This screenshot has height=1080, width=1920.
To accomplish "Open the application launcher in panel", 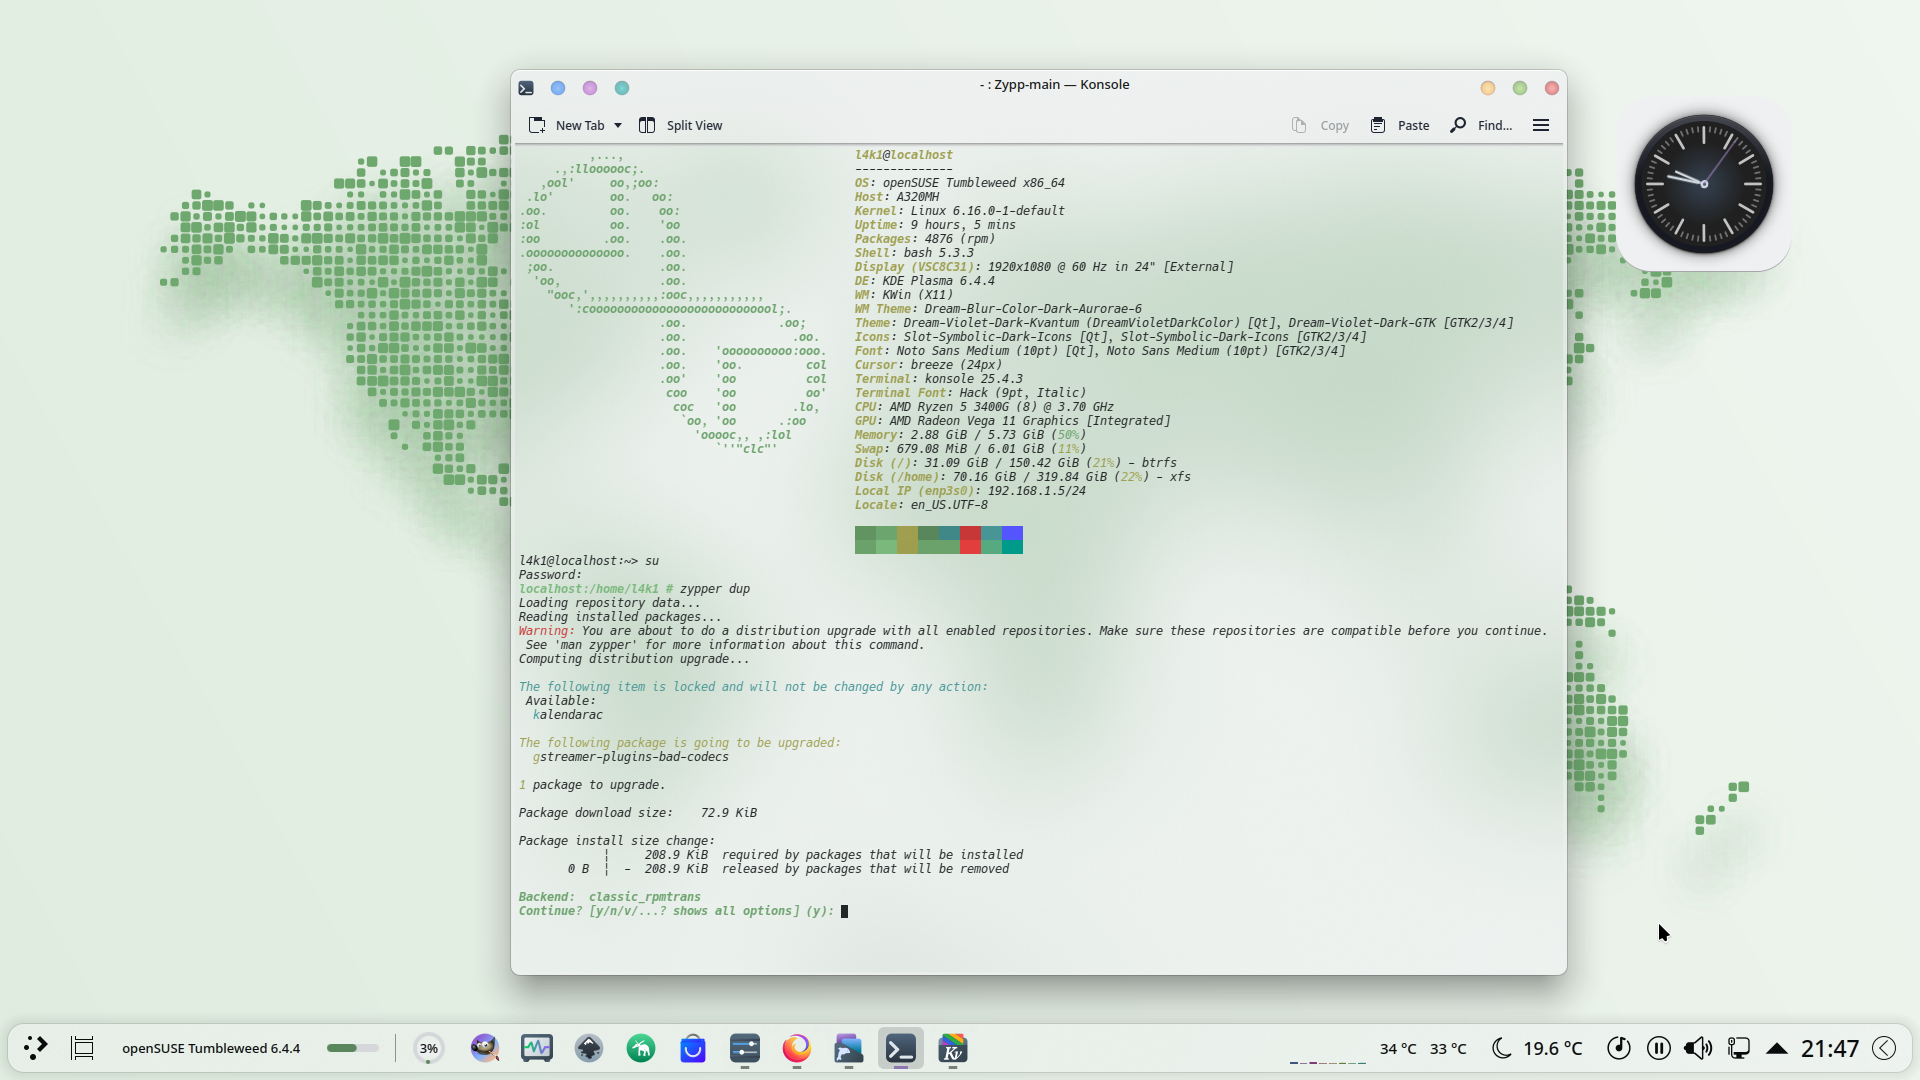I will pos(36,1048).
